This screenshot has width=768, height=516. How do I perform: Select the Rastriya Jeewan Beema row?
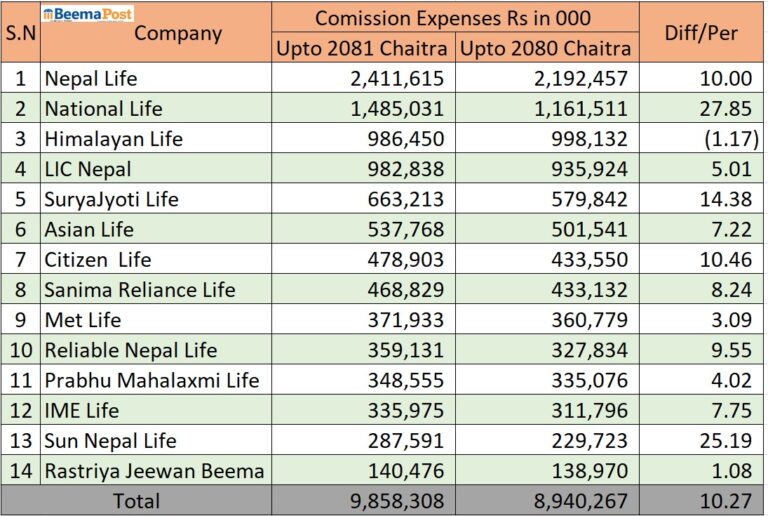click(382, 471)
